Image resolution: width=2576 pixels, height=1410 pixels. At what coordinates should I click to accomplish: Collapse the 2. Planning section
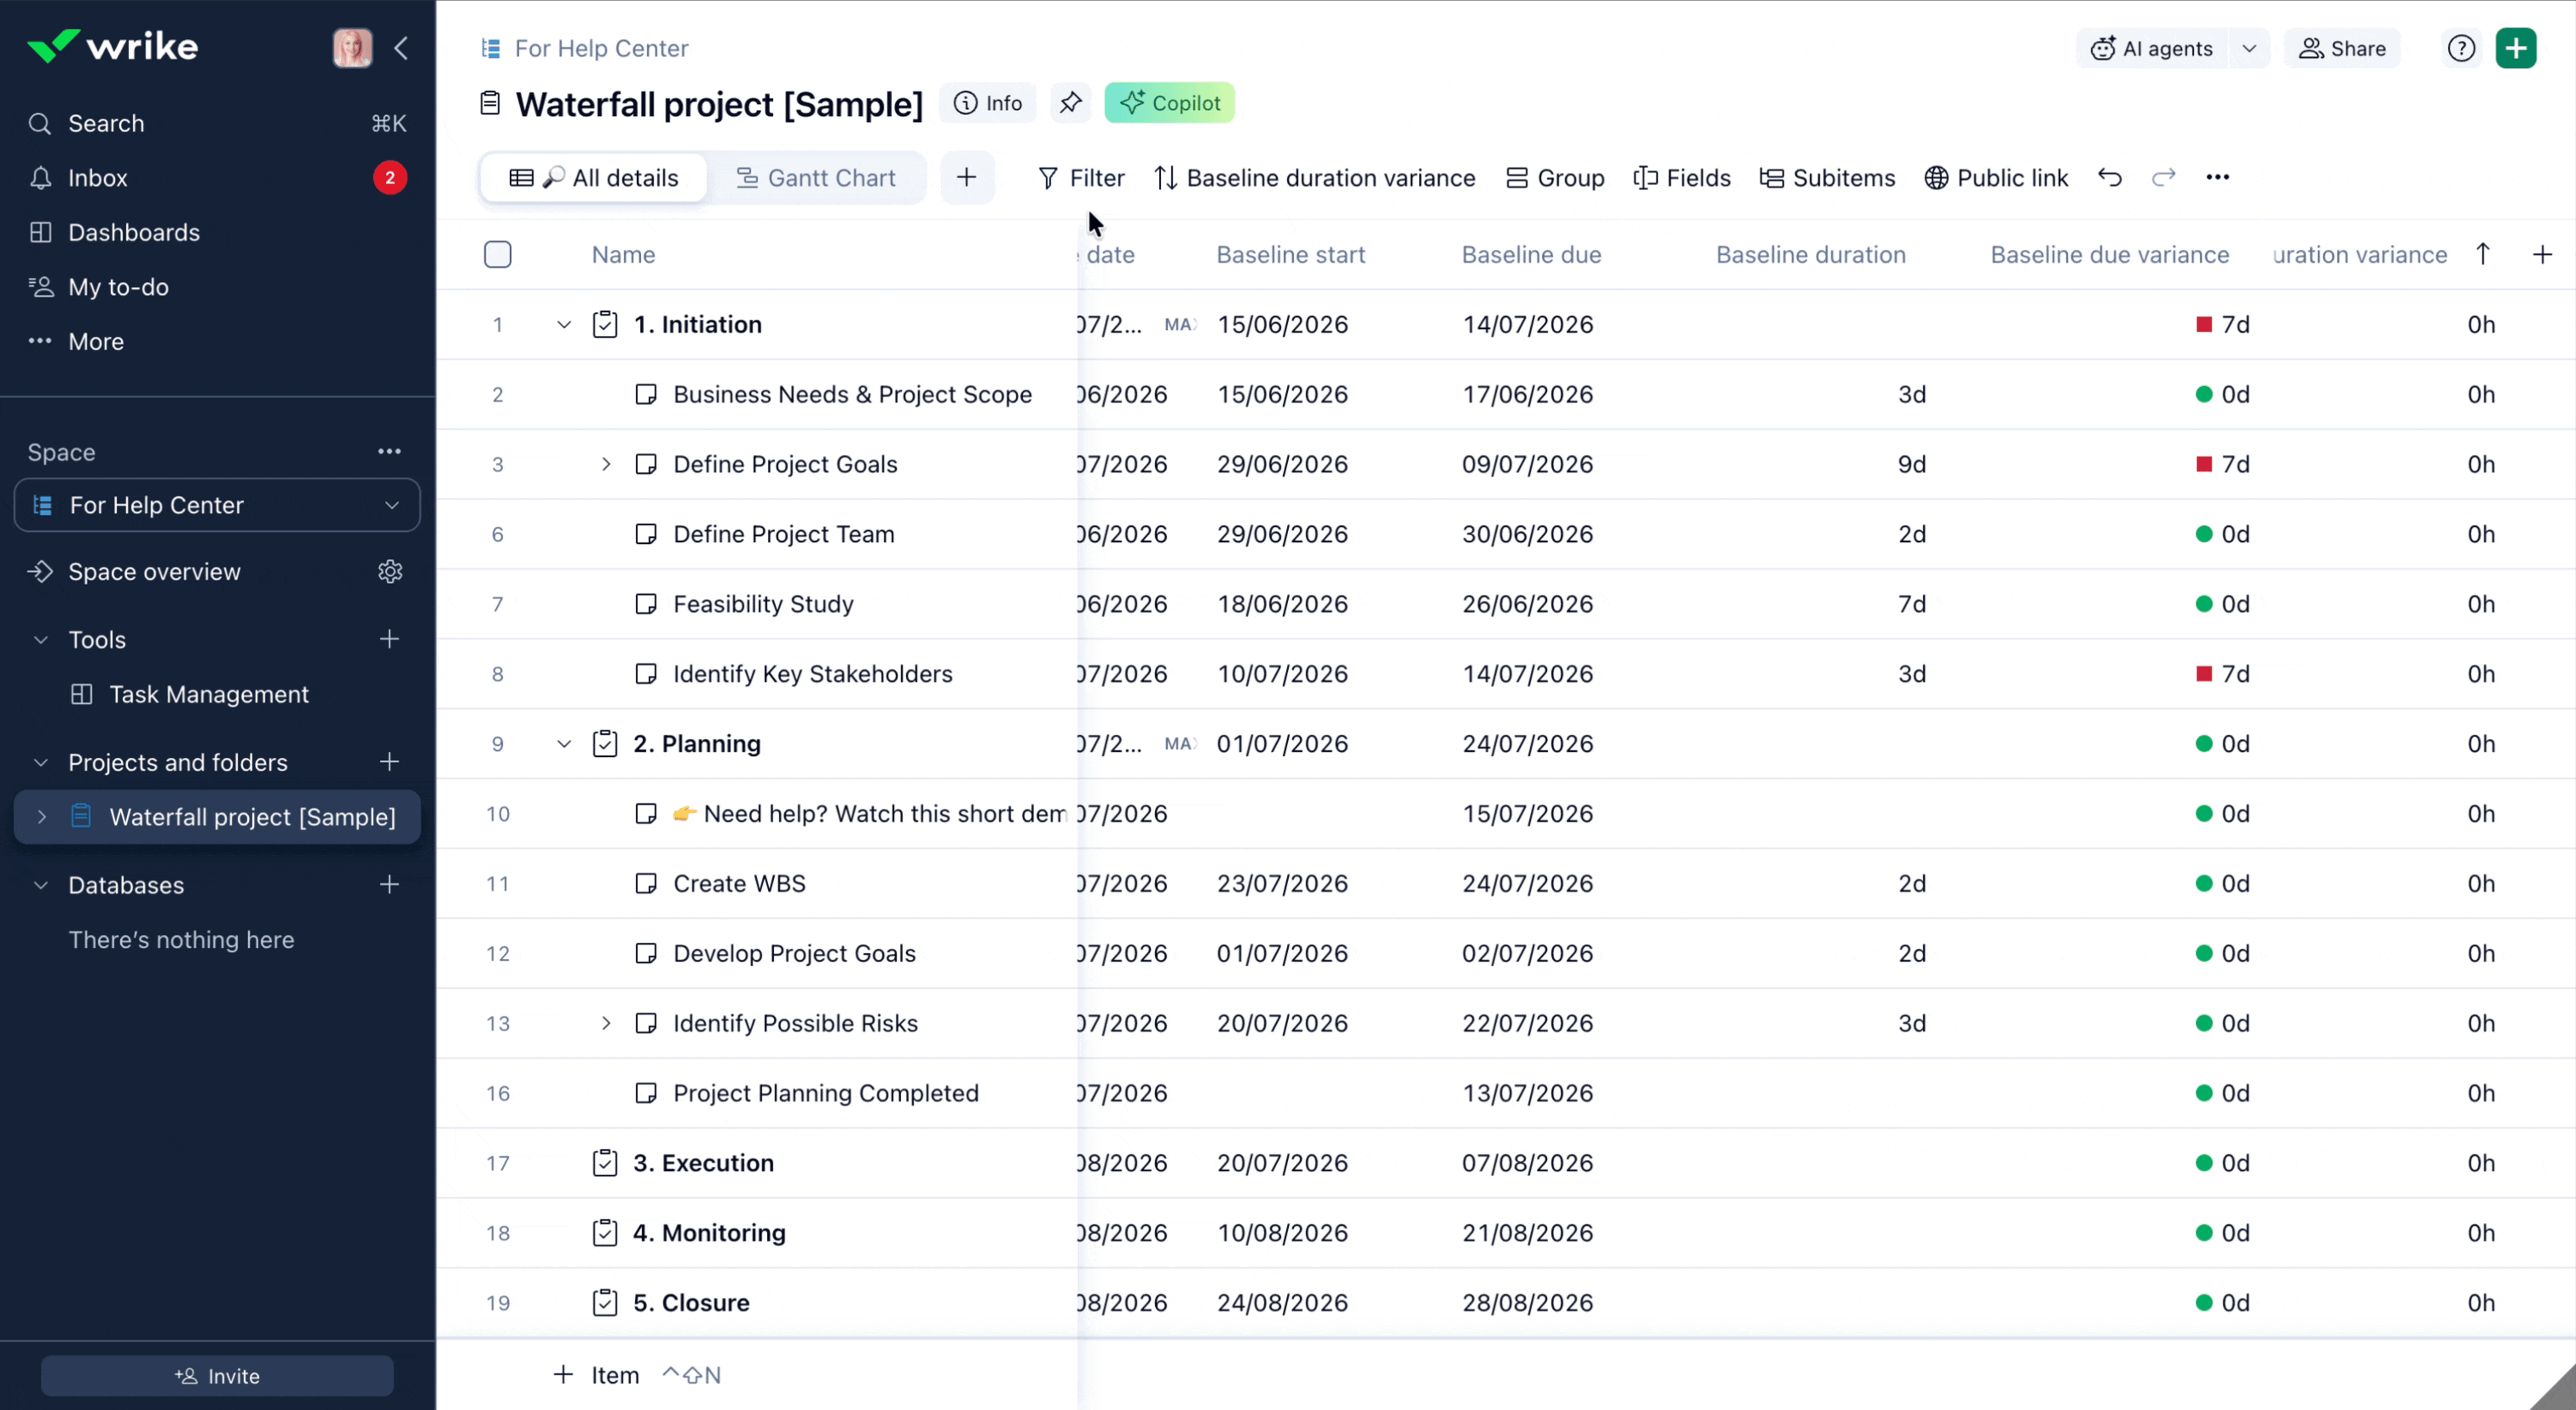click(564, 744)
